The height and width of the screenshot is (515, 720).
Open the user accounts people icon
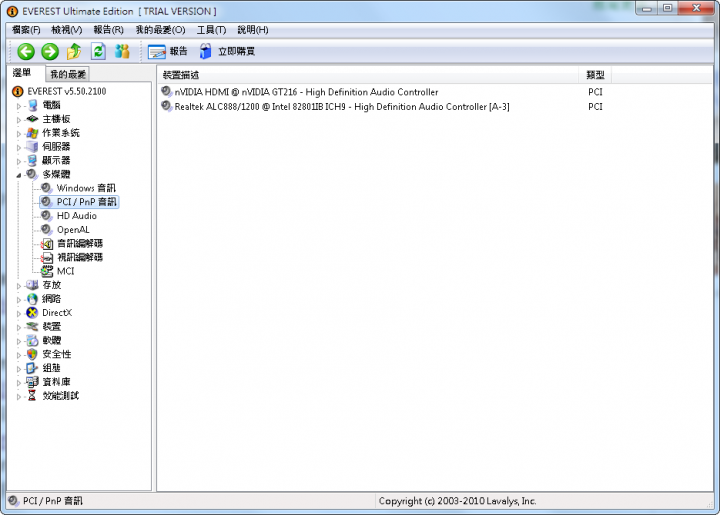(122, 51)
